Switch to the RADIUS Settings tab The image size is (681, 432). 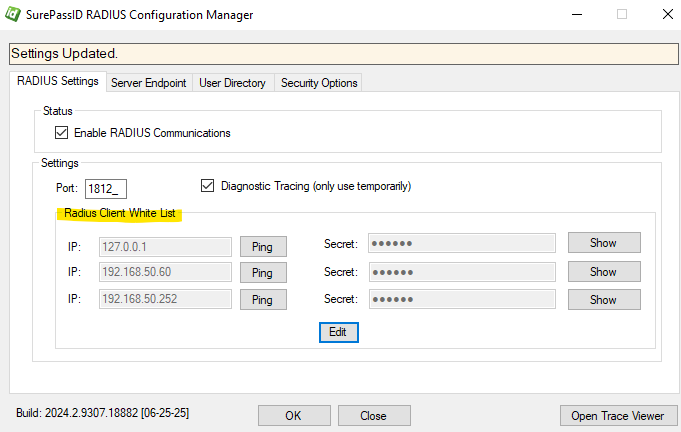(58, 81)
